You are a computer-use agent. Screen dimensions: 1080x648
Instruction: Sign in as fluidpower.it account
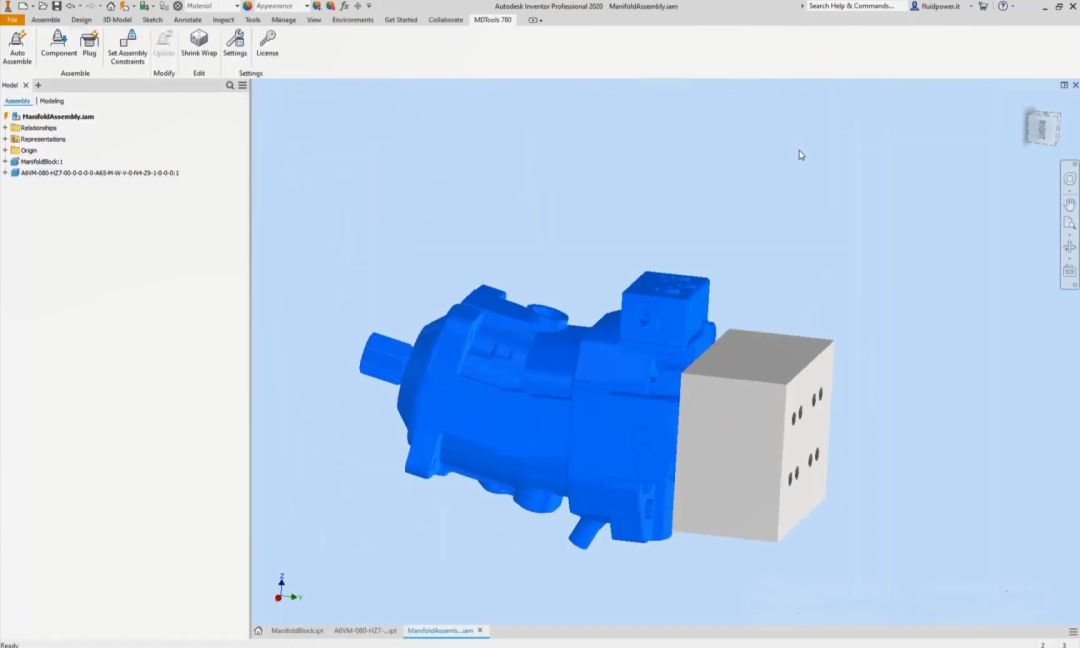coord(940,6)
